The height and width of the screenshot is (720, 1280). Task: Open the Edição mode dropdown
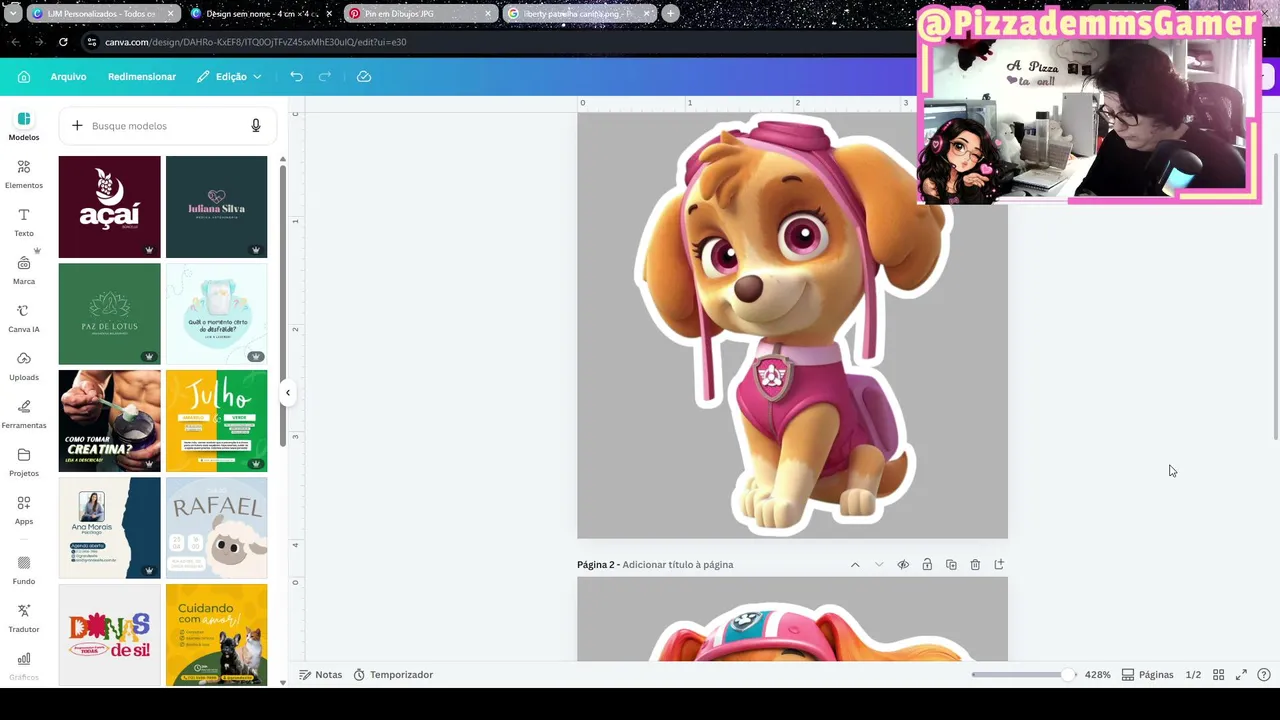click(229, 77)
